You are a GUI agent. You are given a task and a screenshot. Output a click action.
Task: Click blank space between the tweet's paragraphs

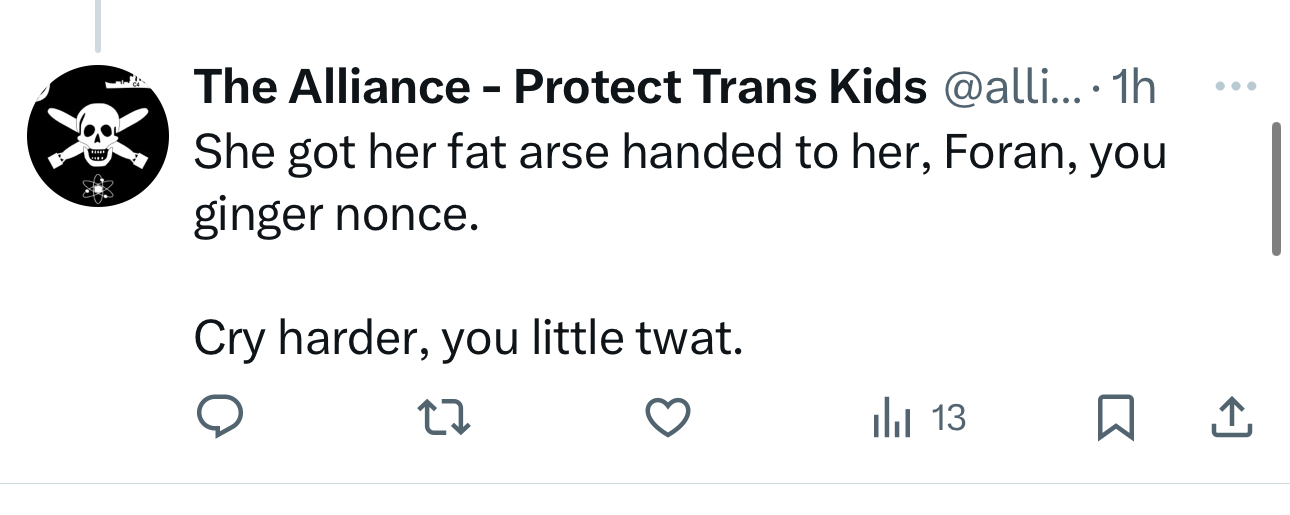[x=600, y=278]
